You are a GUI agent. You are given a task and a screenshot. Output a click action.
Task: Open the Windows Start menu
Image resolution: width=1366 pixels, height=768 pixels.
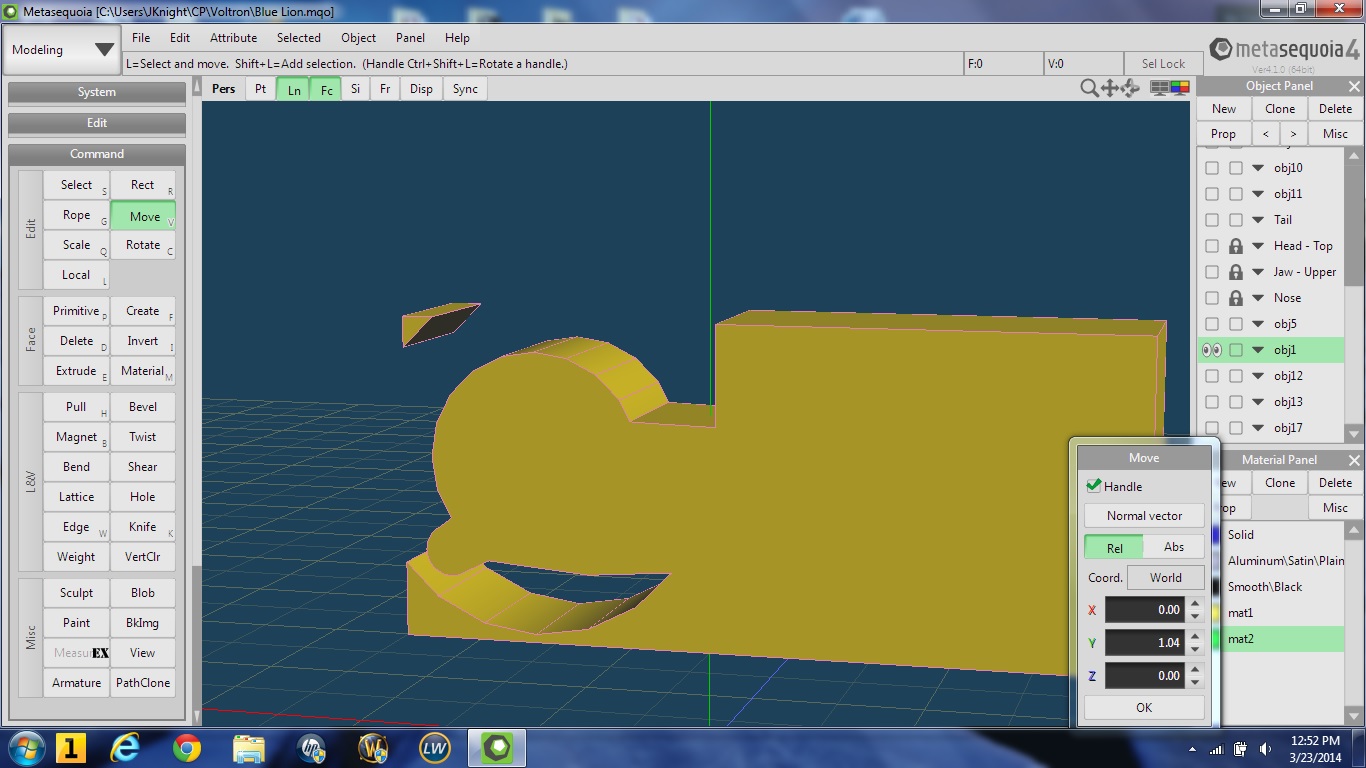click(x=27, y=747)
